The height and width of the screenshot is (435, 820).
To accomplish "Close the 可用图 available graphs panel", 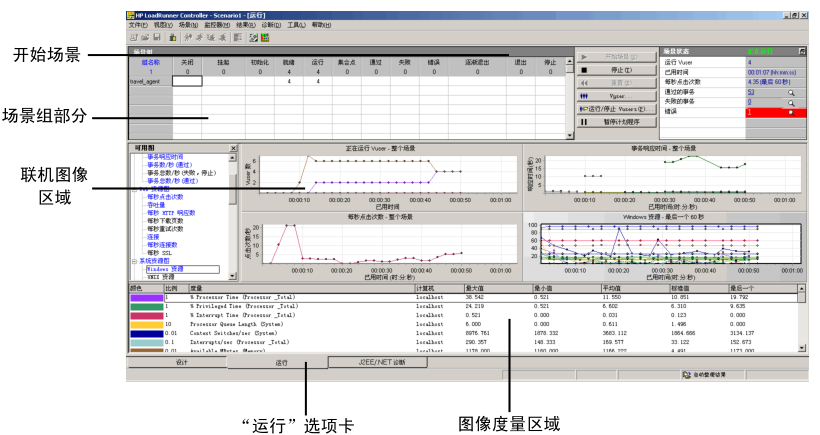I will pyautogui.click(x=233, y=148).
